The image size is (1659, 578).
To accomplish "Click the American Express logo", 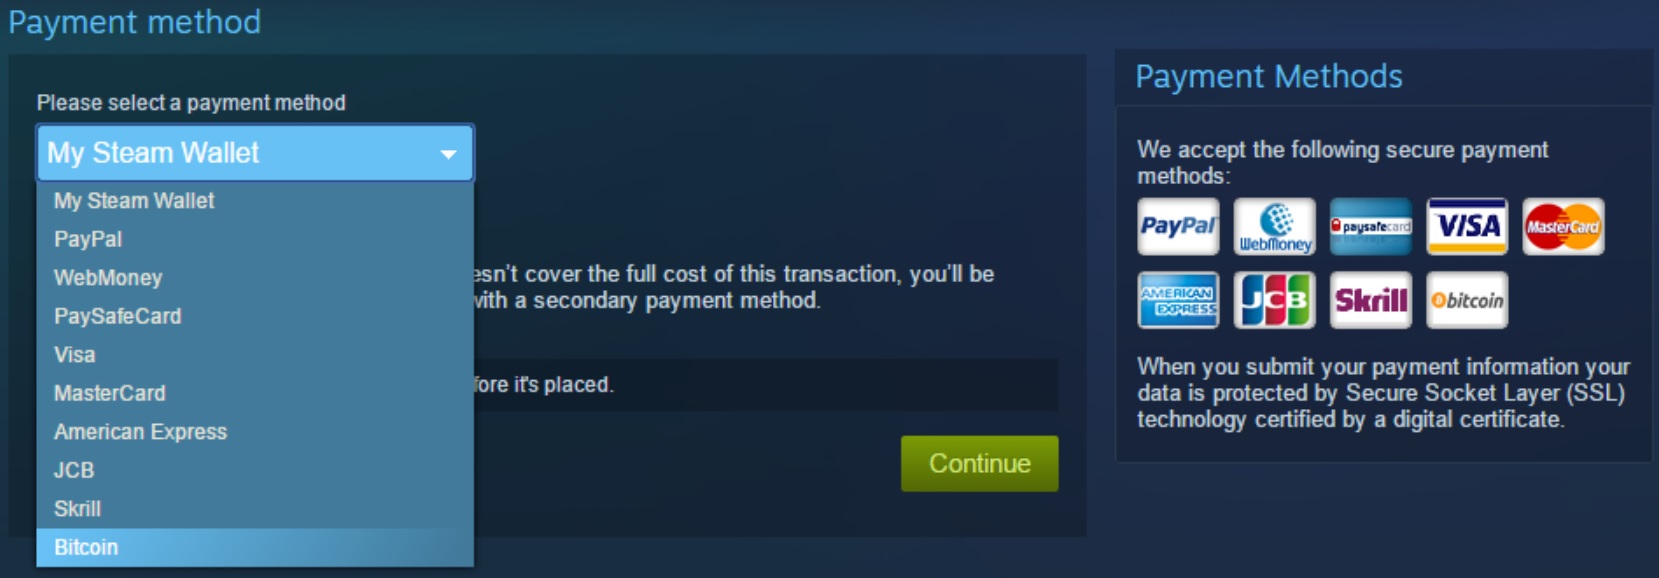I will (x=1178, y=300).
